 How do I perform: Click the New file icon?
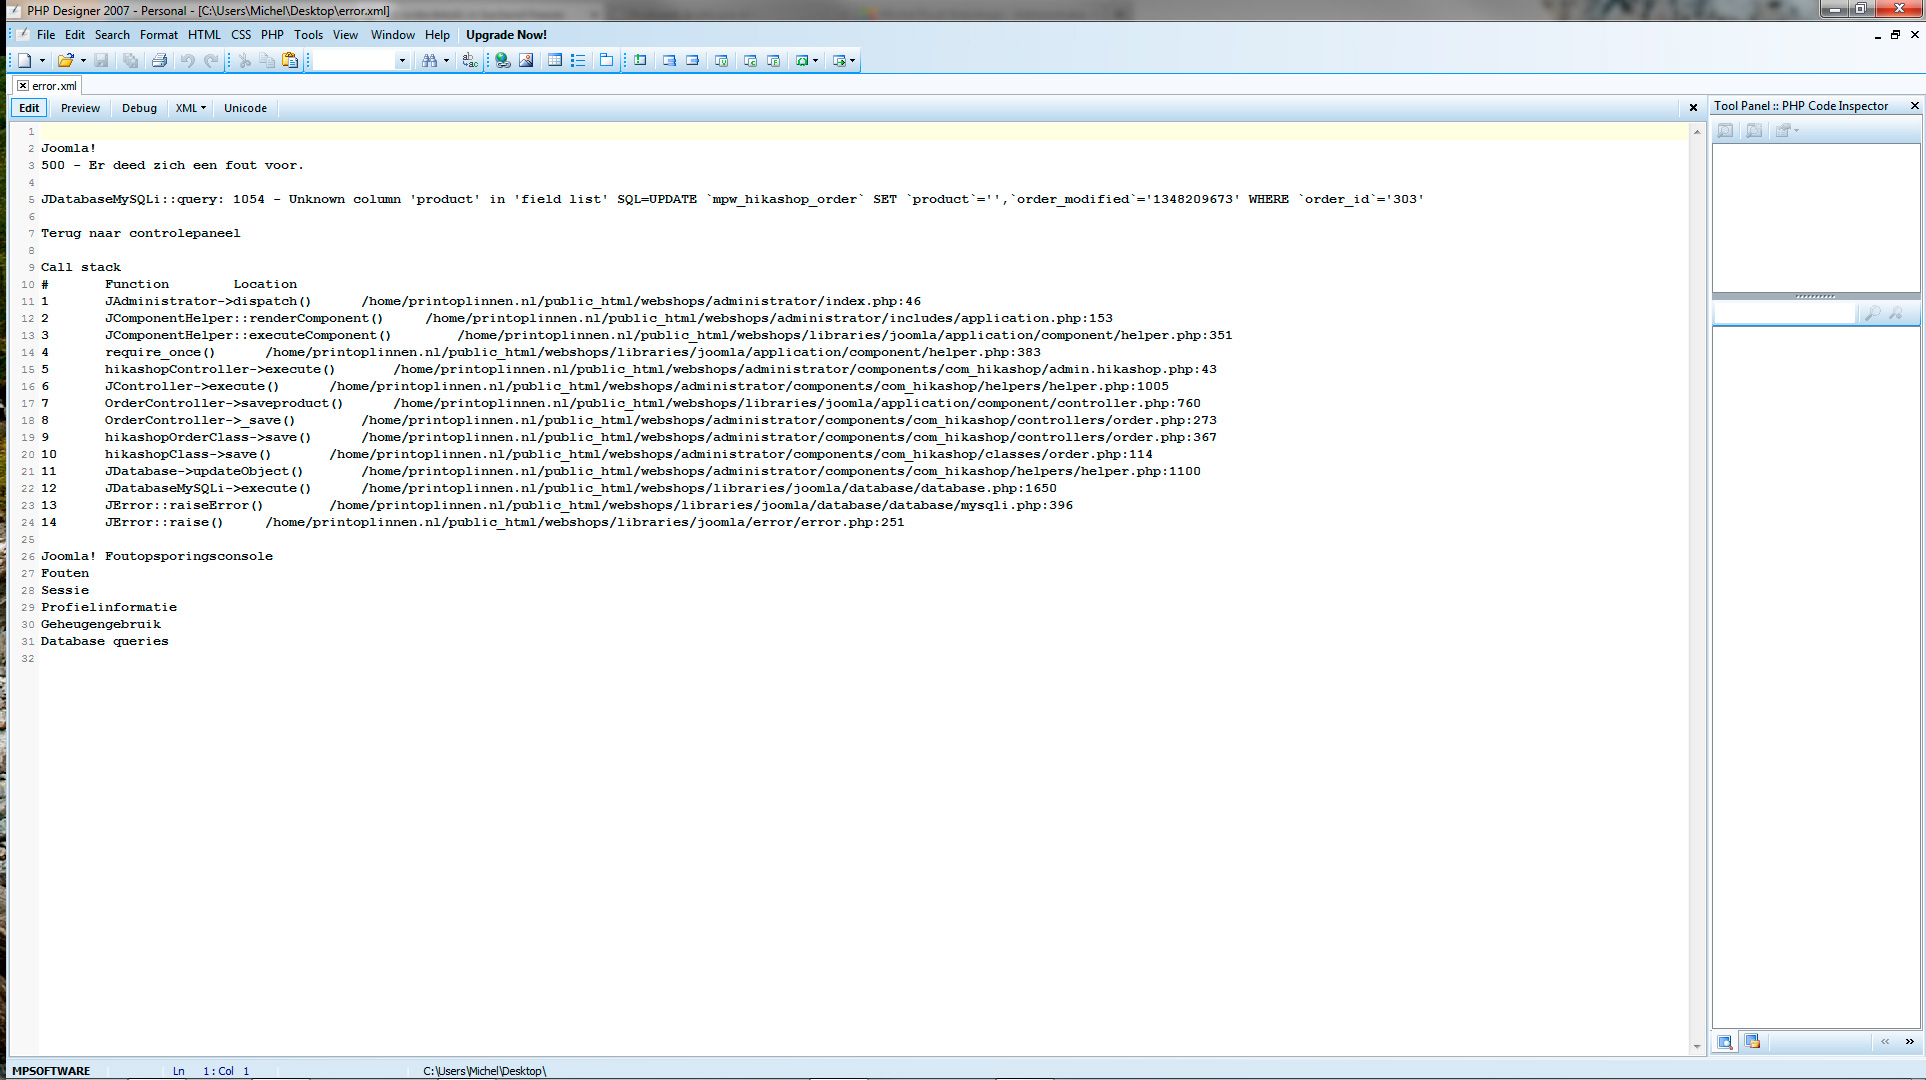coord(24,61)
